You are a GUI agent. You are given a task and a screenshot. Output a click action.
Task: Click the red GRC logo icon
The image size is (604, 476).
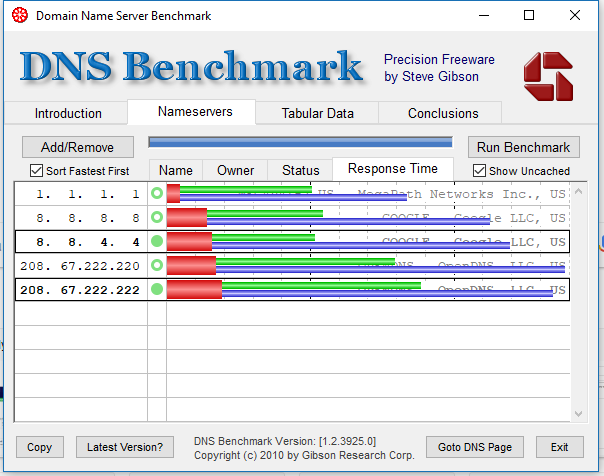[x=549, y=76]
